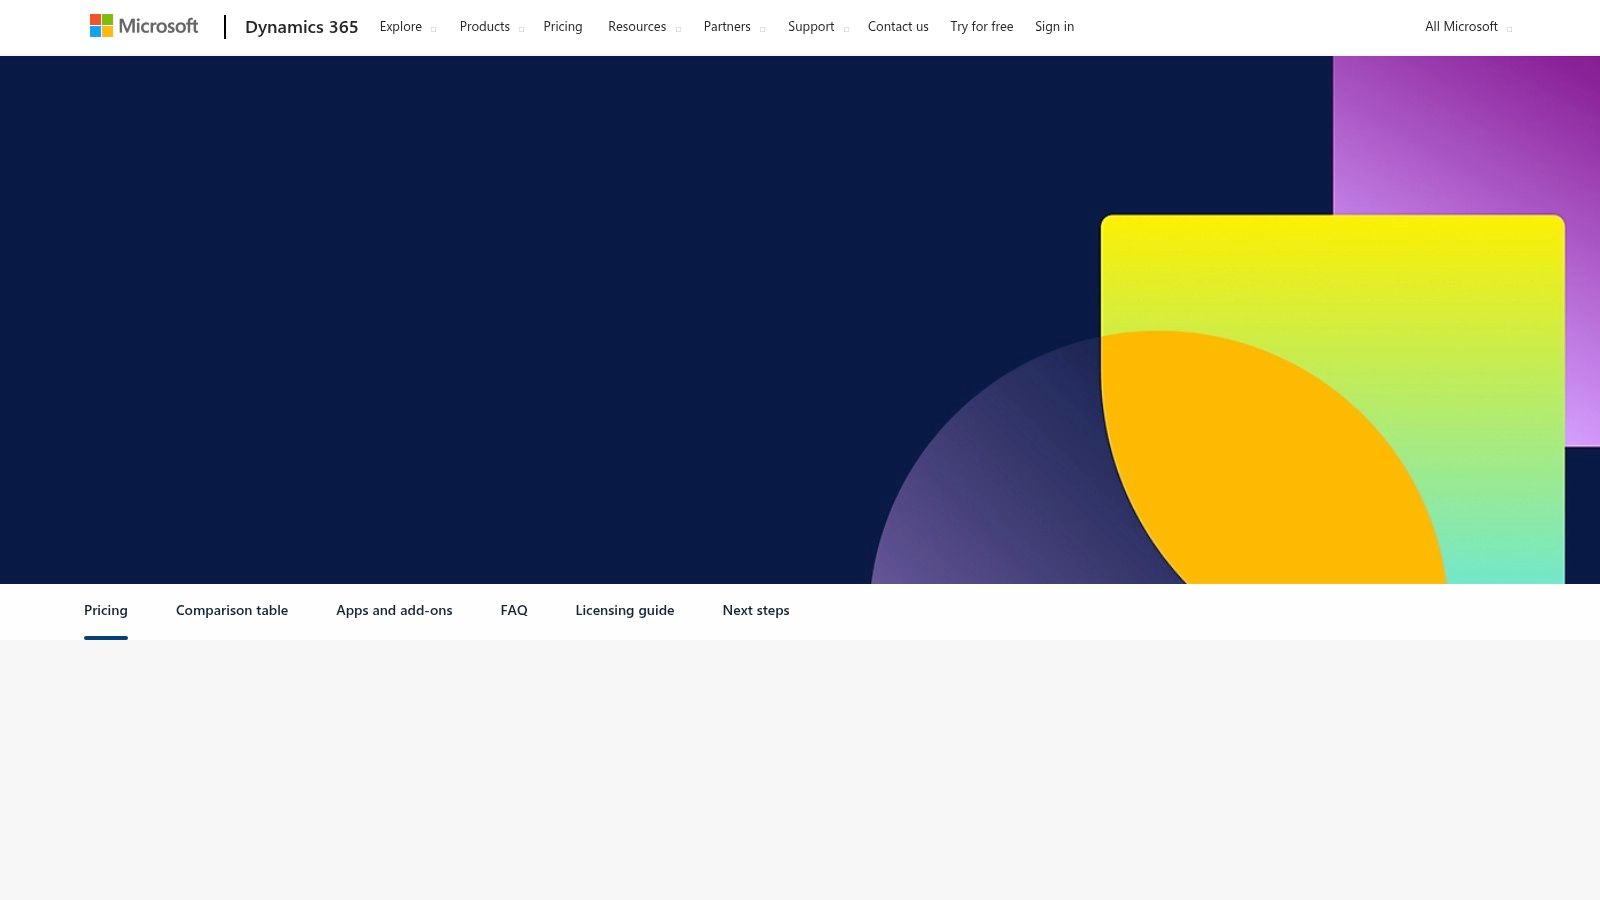Image resolution: width=1600 pixels, height=900 pixels.
Task: Switch to the Comparison table tab
Action: click(x=232, y=611)
